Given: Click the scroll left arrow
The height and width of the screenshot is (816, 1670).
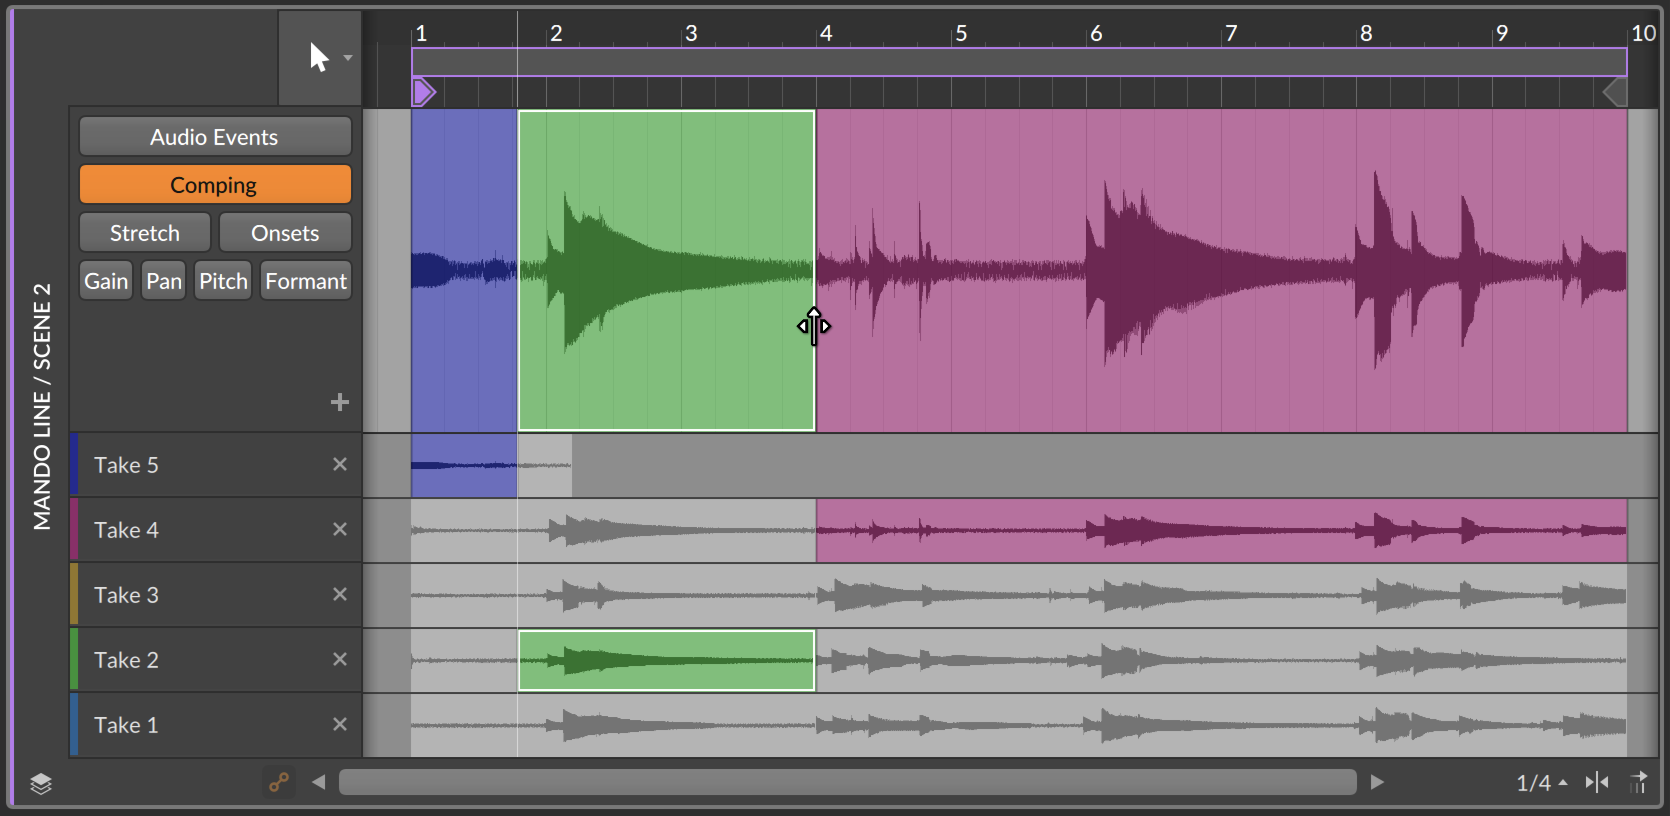Looking at the screenshot, I should 319,782.
